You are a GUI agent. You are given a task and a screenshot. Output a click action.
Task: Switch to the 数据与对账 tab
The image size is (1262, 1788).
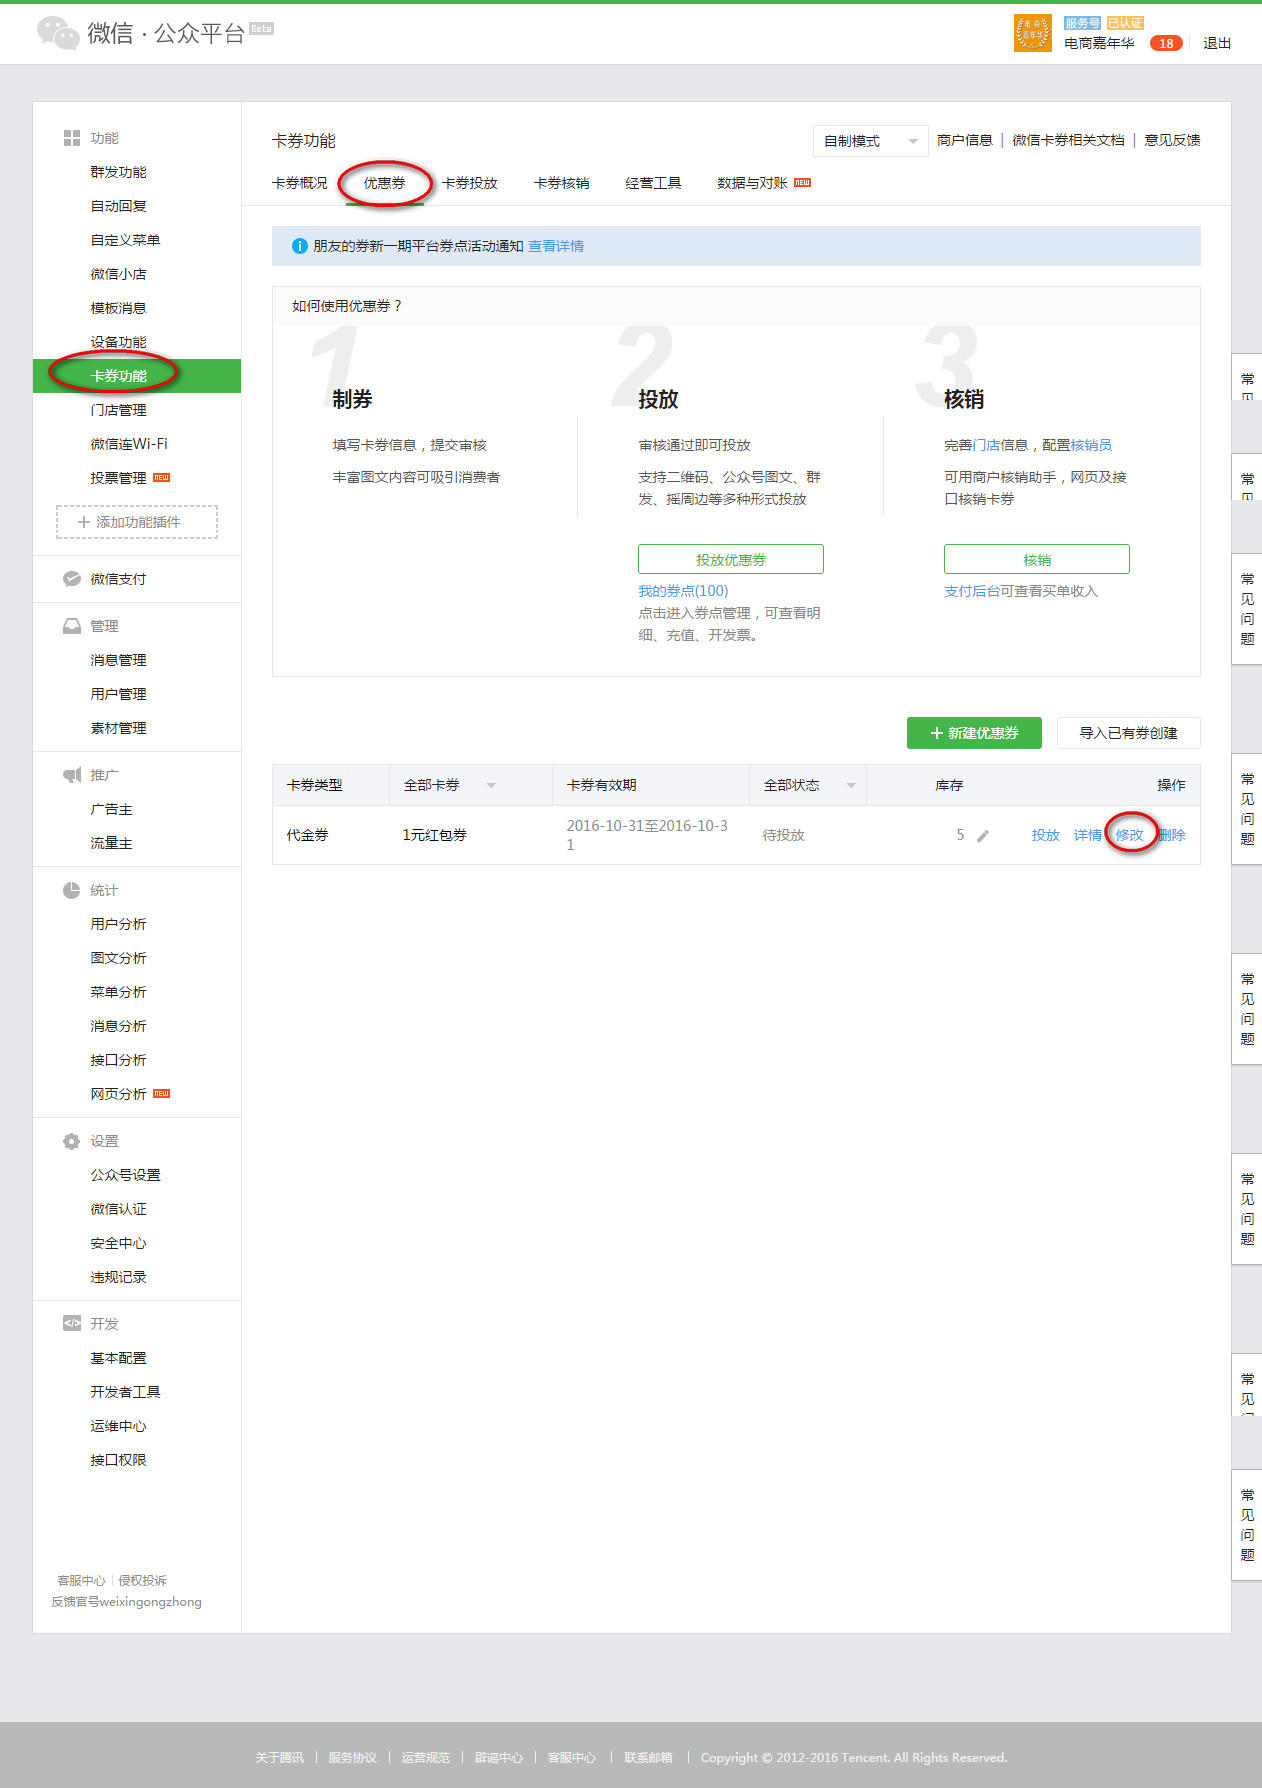click(752, 183)
